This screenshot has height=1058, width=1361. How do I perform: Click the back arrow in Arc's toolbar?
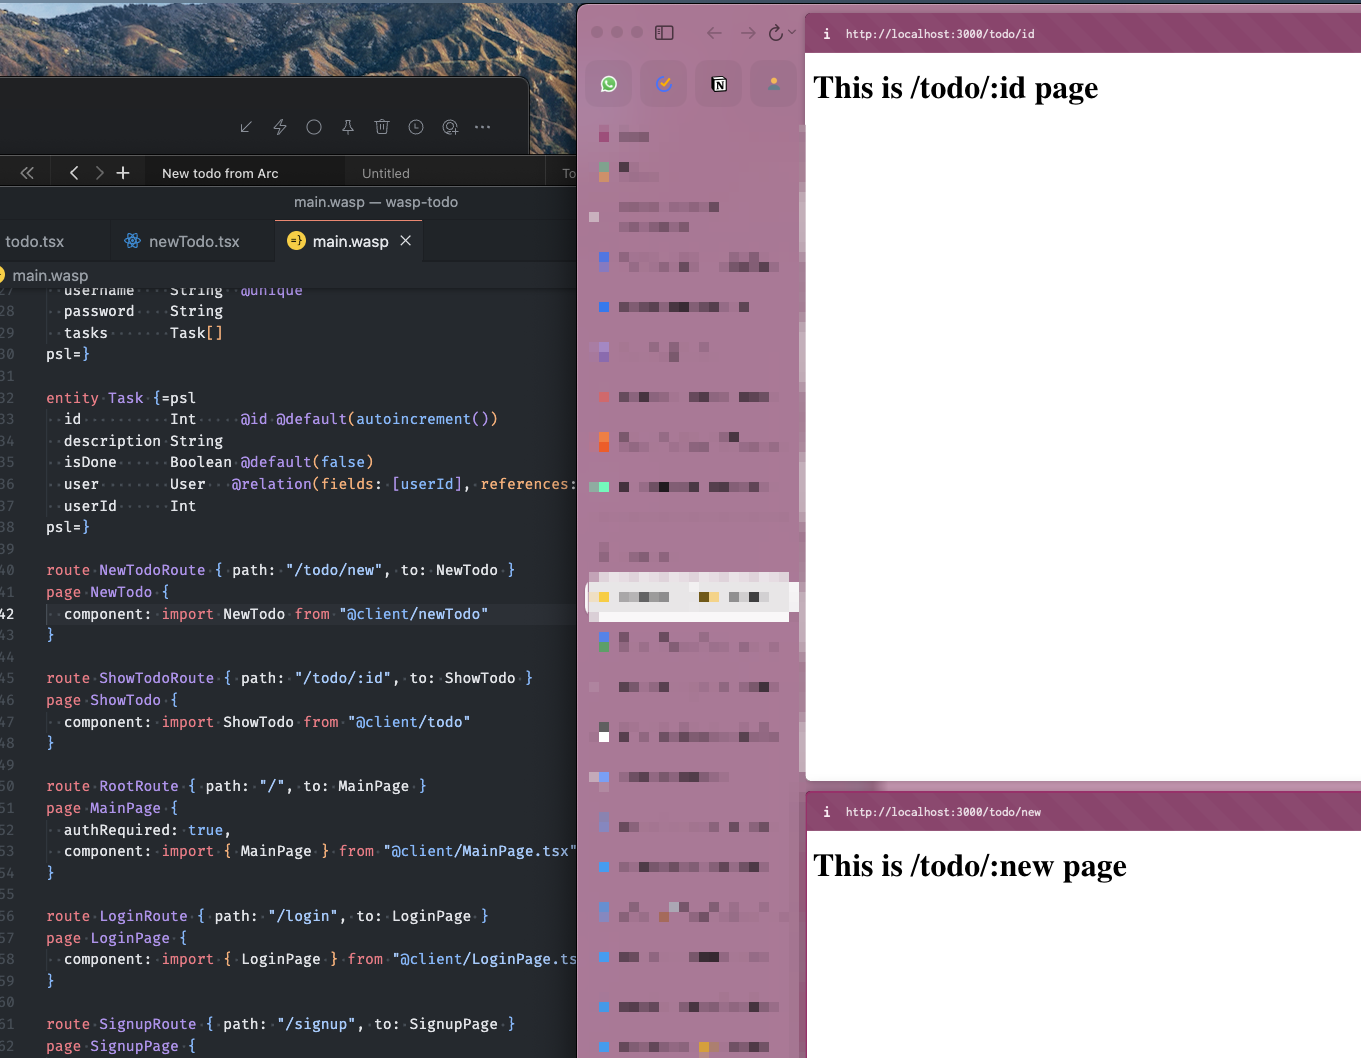point(714,32)
